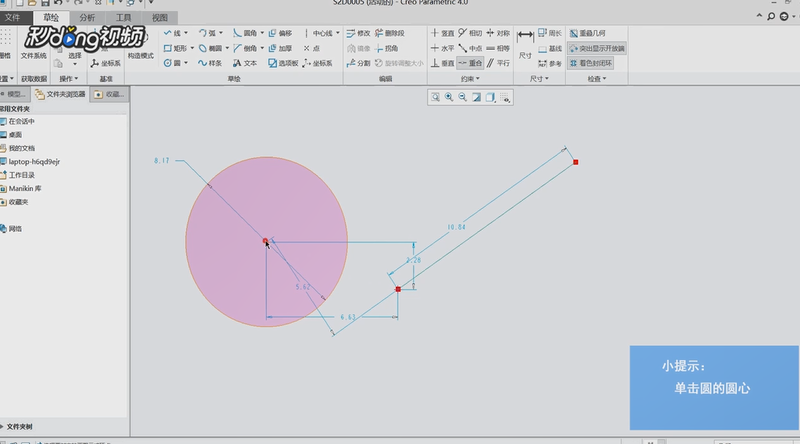Click the circle's center point
The width and height of the screenshot is (800, 444).
coord(265,240)
